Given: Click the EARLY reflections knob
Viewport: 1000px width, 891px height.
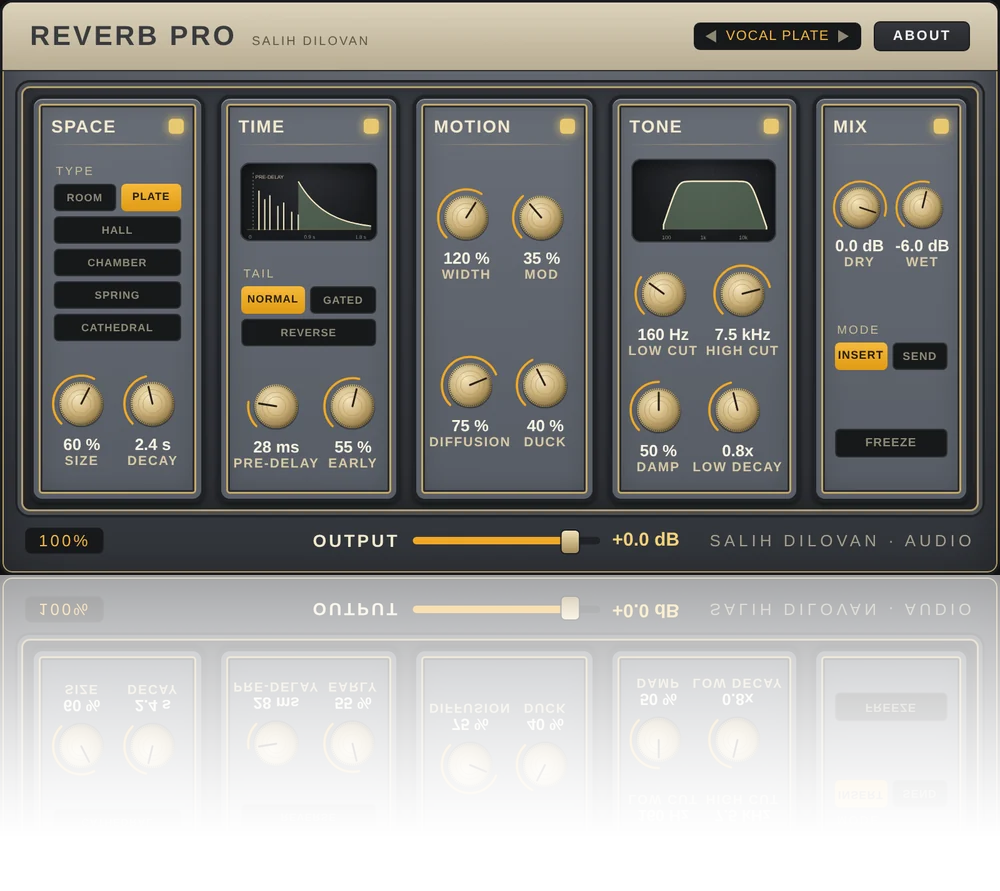Looking at the screenshot, I should pos(352,406).
